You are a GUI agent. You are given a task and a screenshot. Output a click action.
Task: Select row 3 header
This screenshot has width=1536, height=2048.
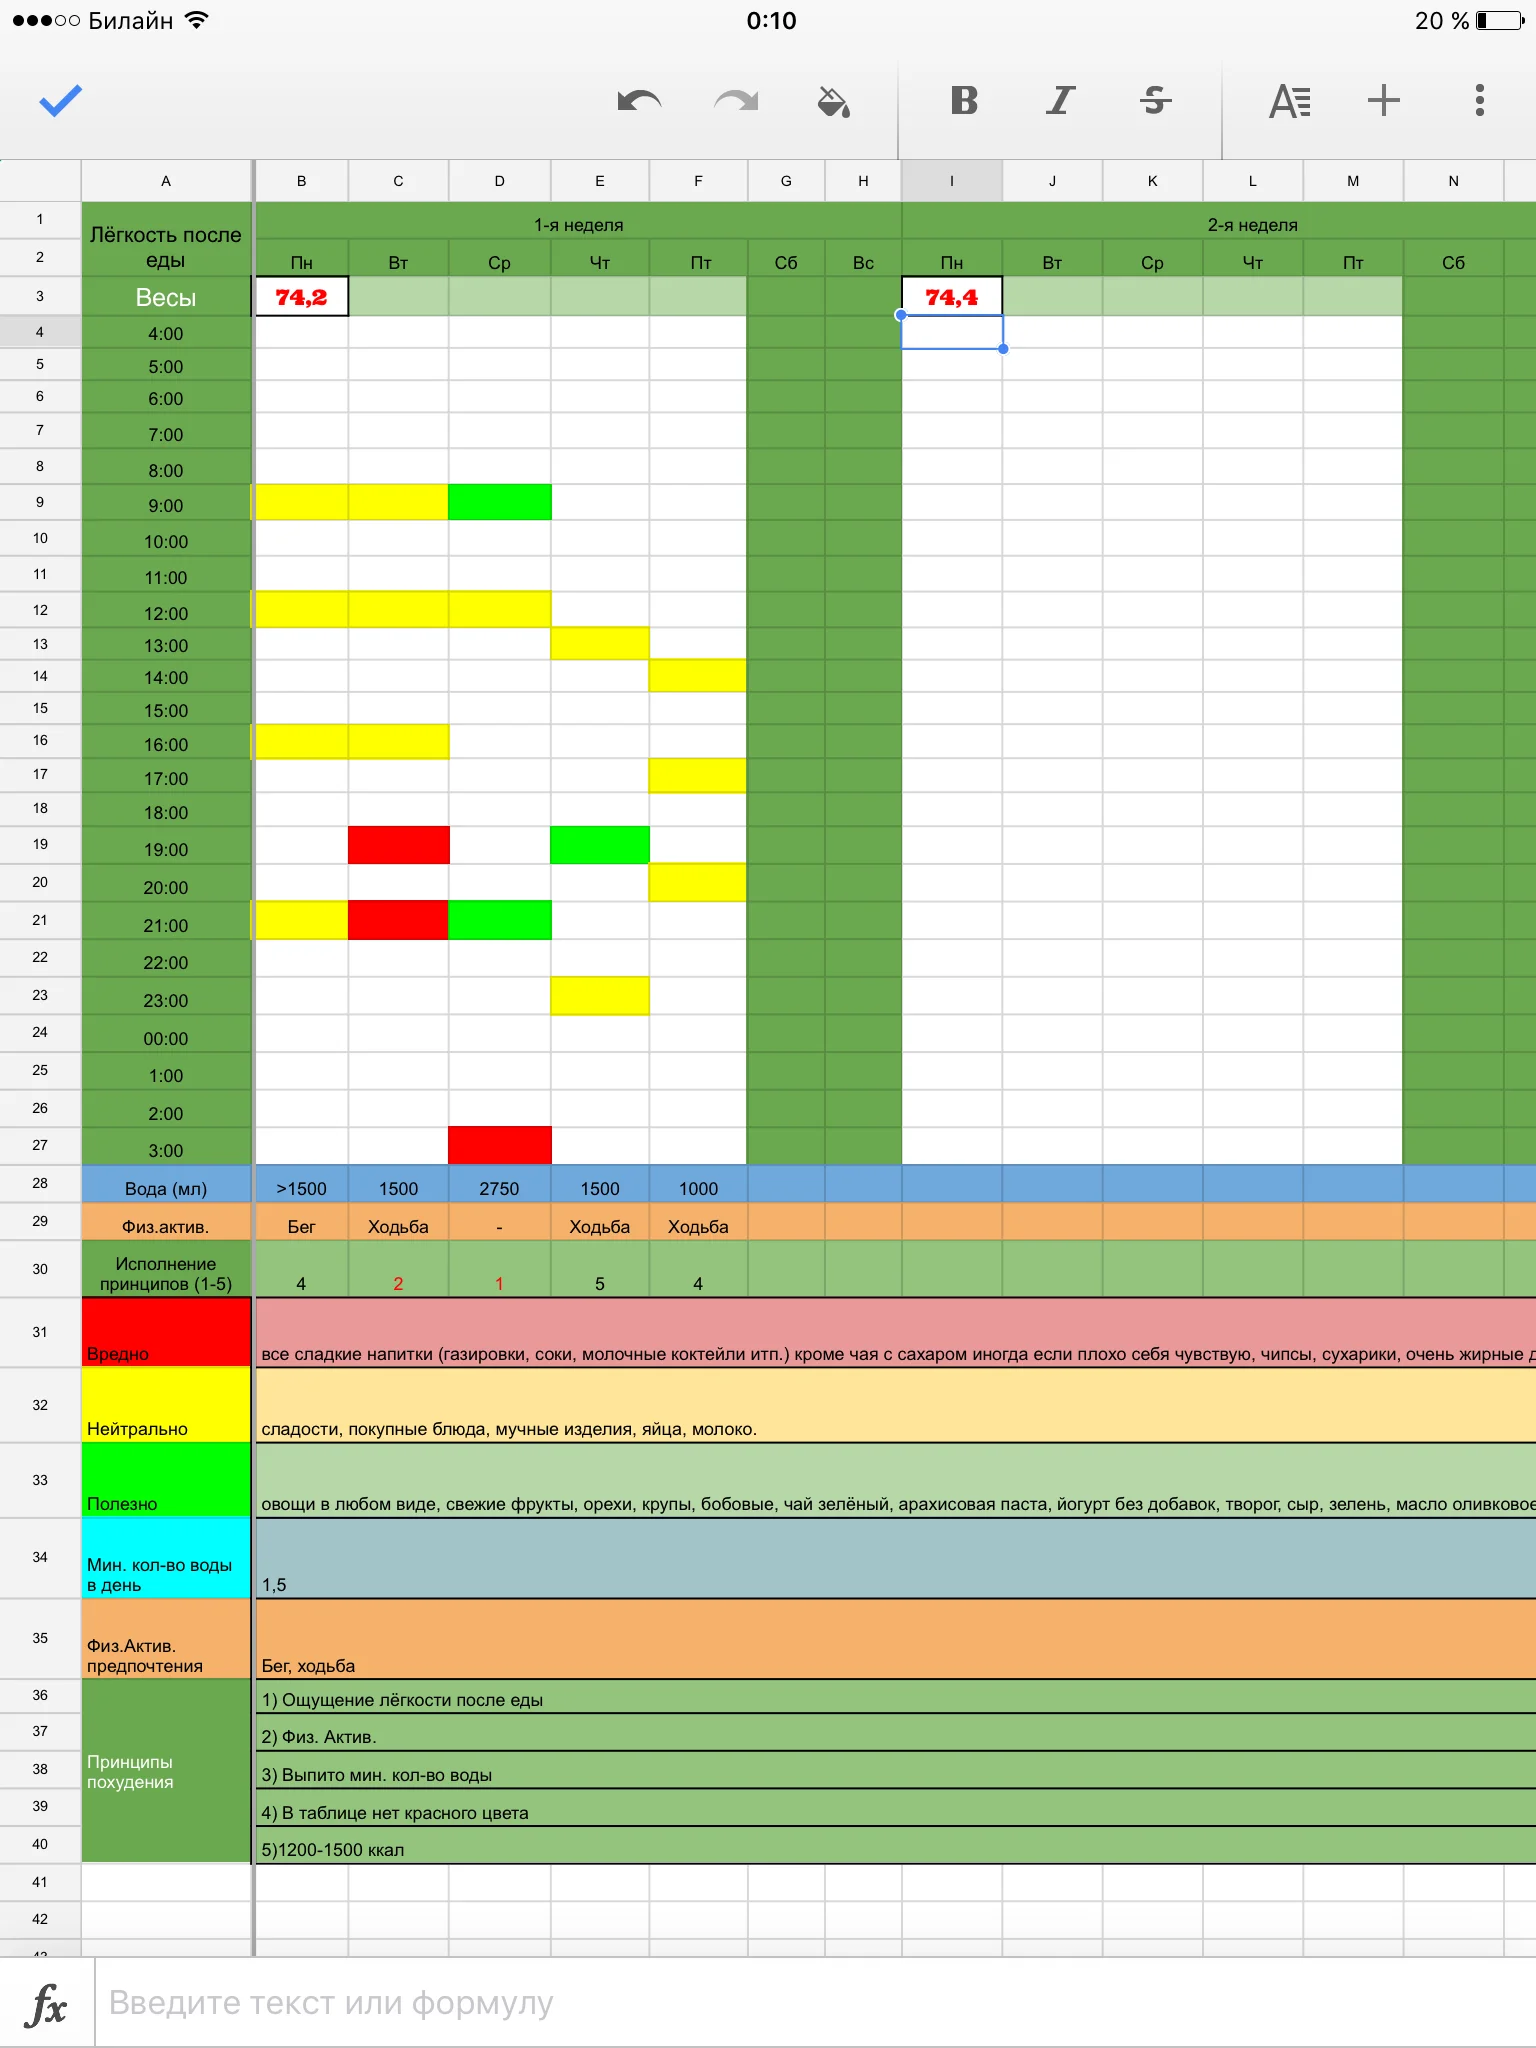click(x=40, y=296)
